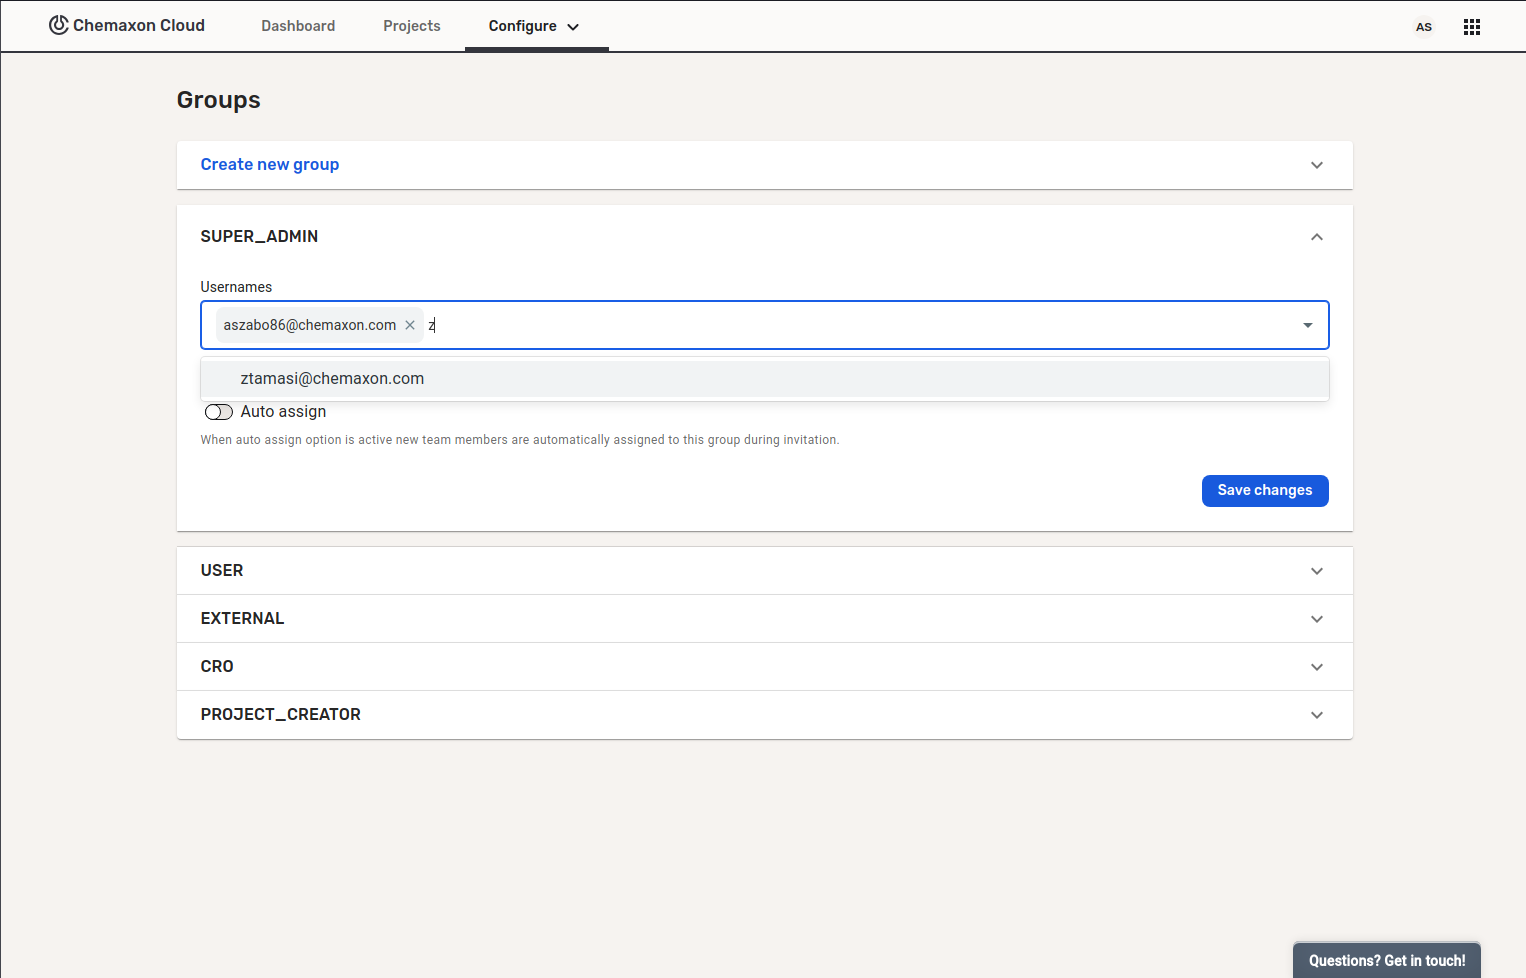Toggle the Auto assign switch
Viewport: 1526px width, 978px height.
pyautogui.click(x=218, y=412)
